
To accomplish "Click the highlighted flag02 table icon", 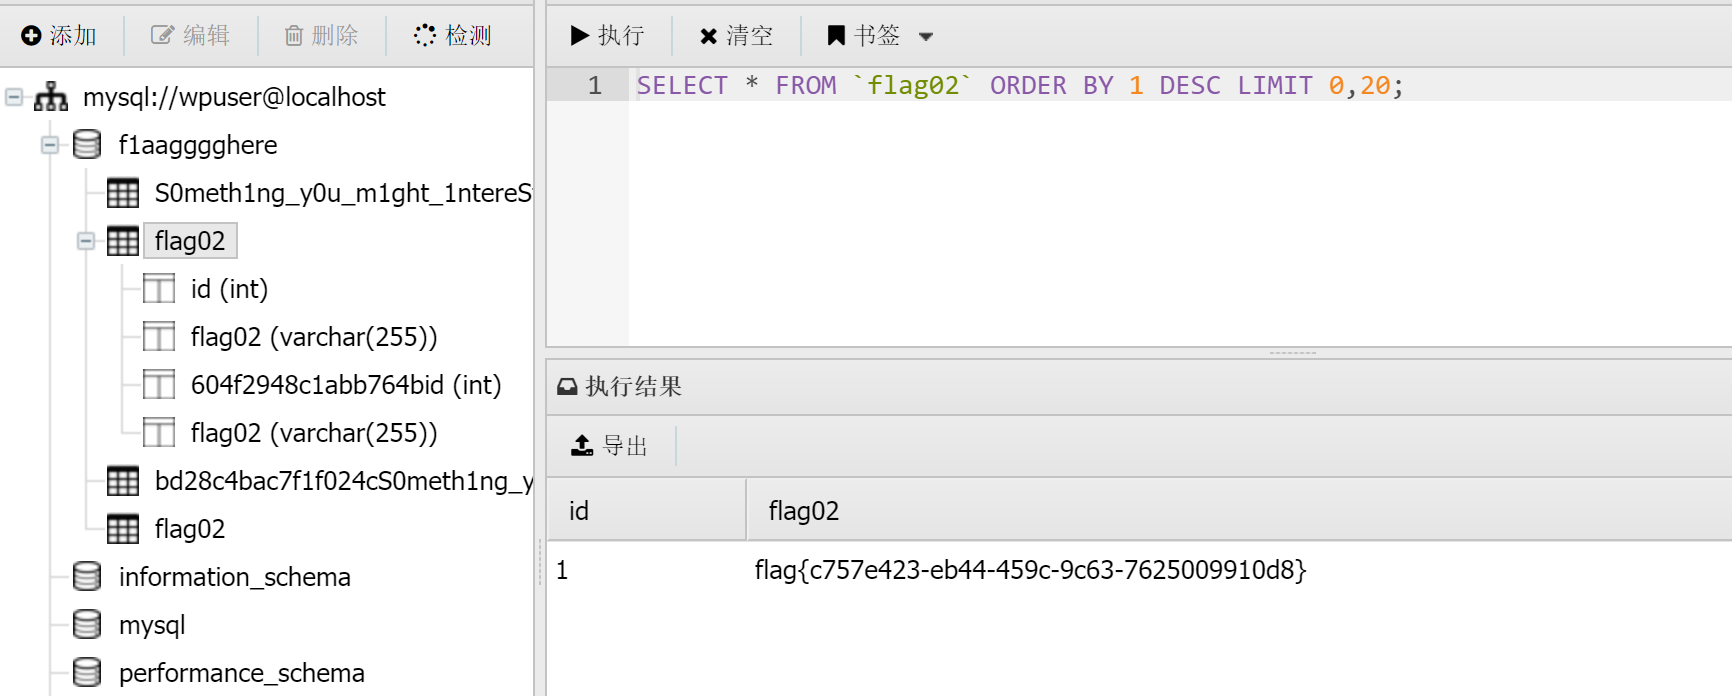I will click(x=123, y=241).
